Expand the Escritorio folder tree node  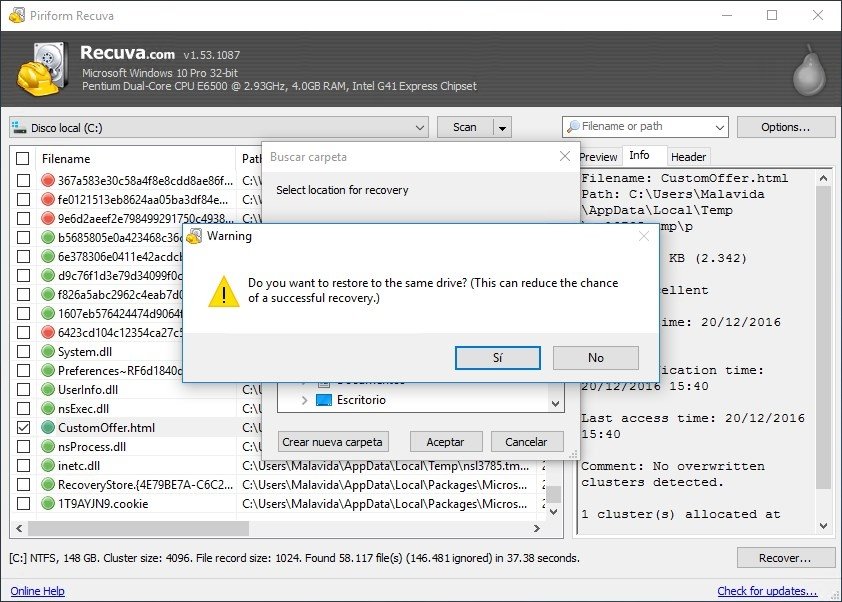pos(304,400)
